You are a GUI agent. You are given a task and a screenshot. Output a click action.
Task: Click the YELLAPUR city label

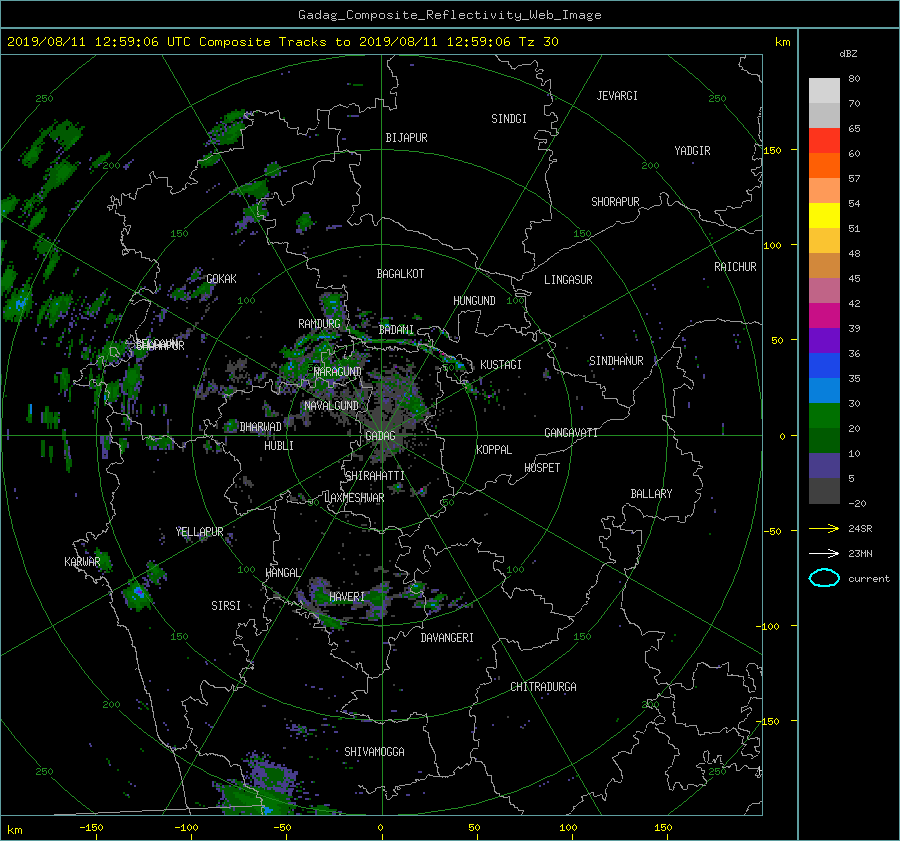(x=199, y=532)
